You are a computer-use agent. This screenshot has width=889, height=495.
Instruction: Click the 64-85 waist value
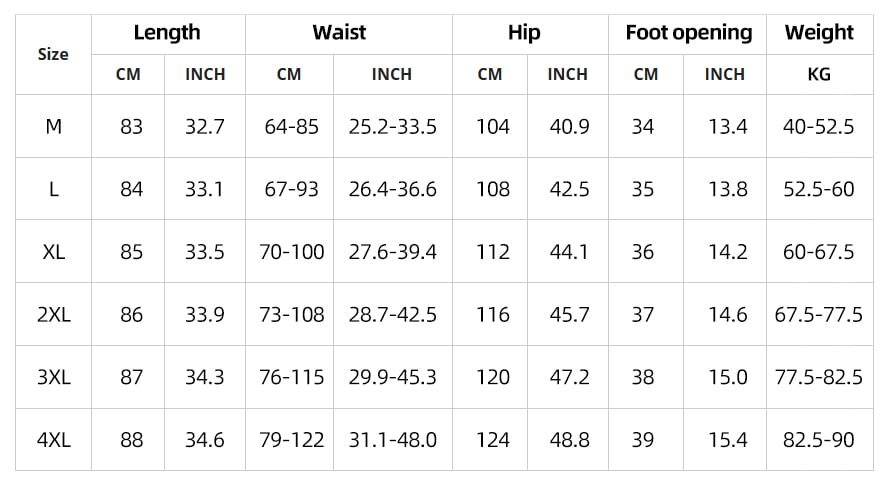click(x=292, y=127)
